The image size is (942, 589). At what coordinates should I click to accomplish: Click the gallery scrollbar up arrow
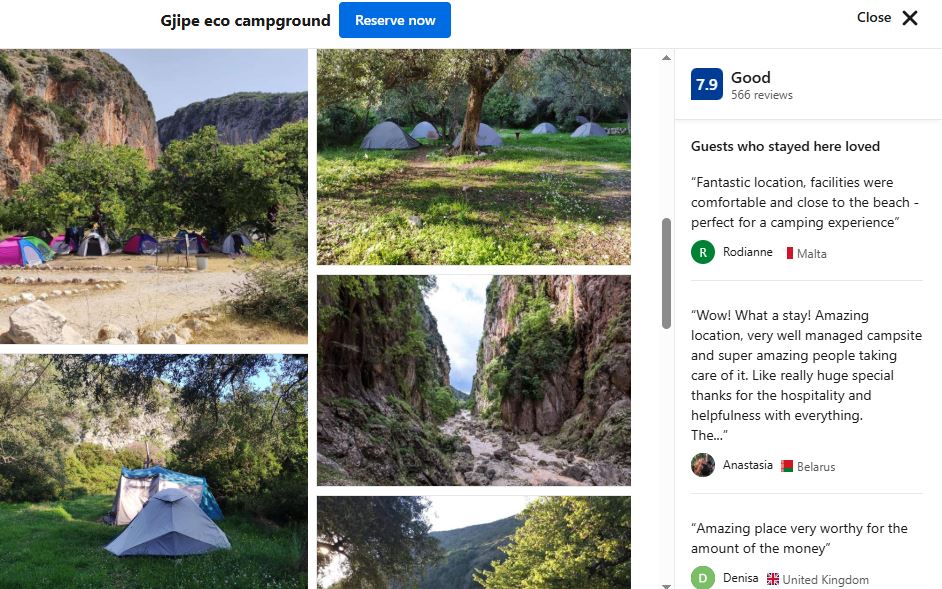(666, 58)
